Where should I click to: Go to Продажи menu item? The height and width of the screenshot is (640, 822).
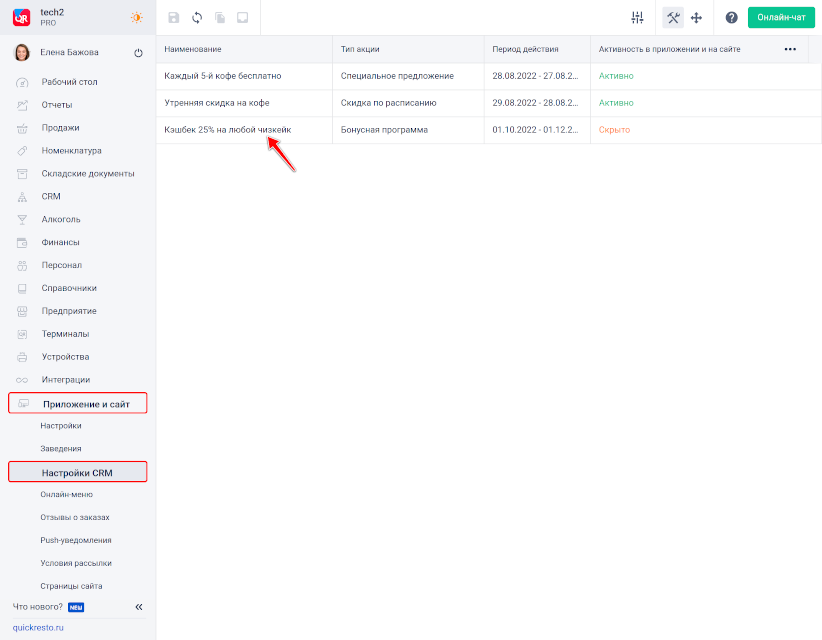(x=60, y=128)
